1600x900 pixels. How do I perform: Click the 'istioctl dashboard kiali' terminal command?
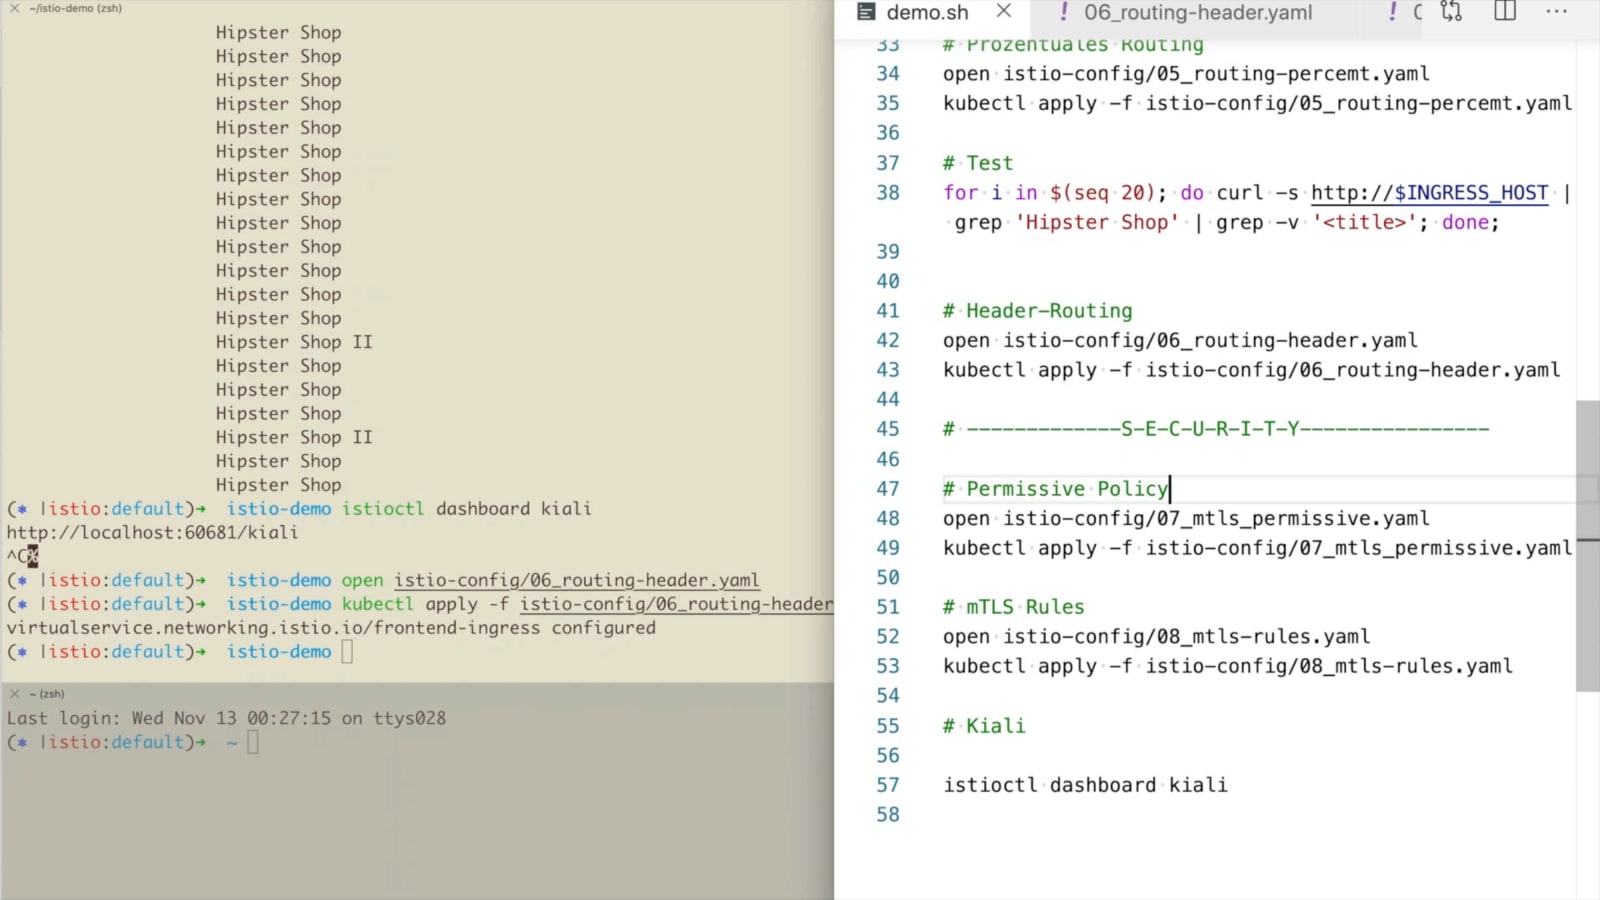point(466,509)
